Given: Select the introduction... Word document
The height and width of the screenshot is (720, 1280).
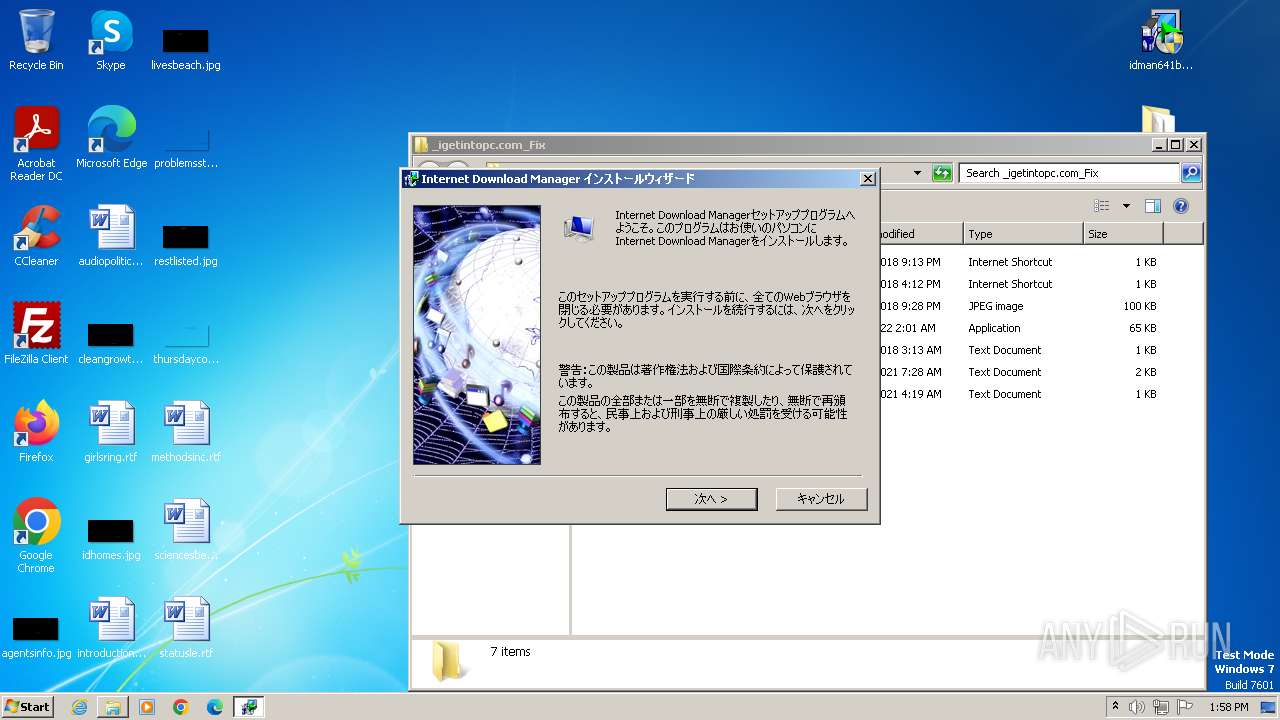Looking at the screenshot, I should 111,628.
